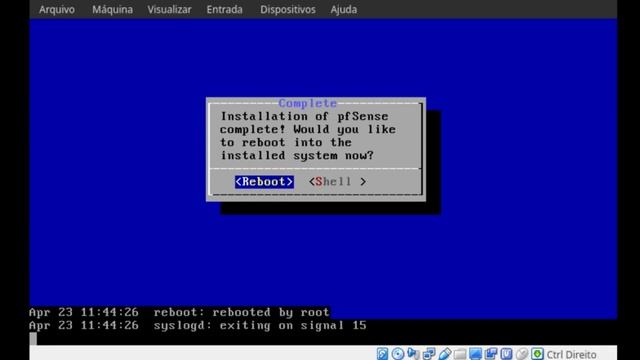Click the 'reboot: rebooted by root' log line
This screenshot has height=360, width=640.
(x=241, y=312)
